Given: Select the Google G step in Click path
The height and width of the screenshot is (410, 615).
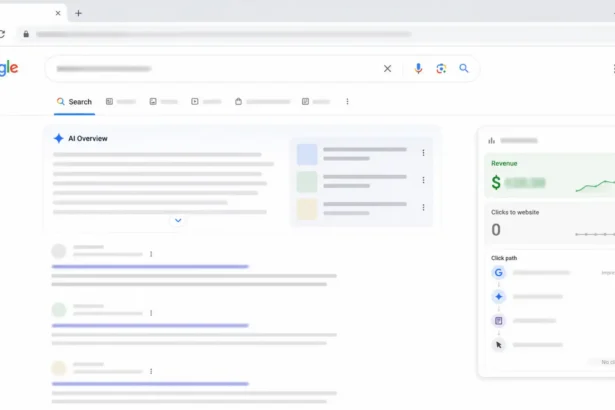Looking at the screenshot, I should (x=499, y=272).
